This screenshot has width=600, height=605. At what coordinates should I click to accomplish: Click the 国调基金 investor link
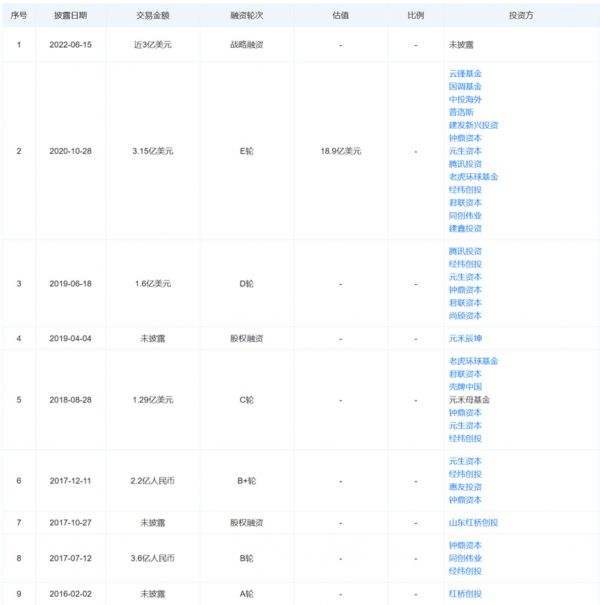(x=465, y=87)
